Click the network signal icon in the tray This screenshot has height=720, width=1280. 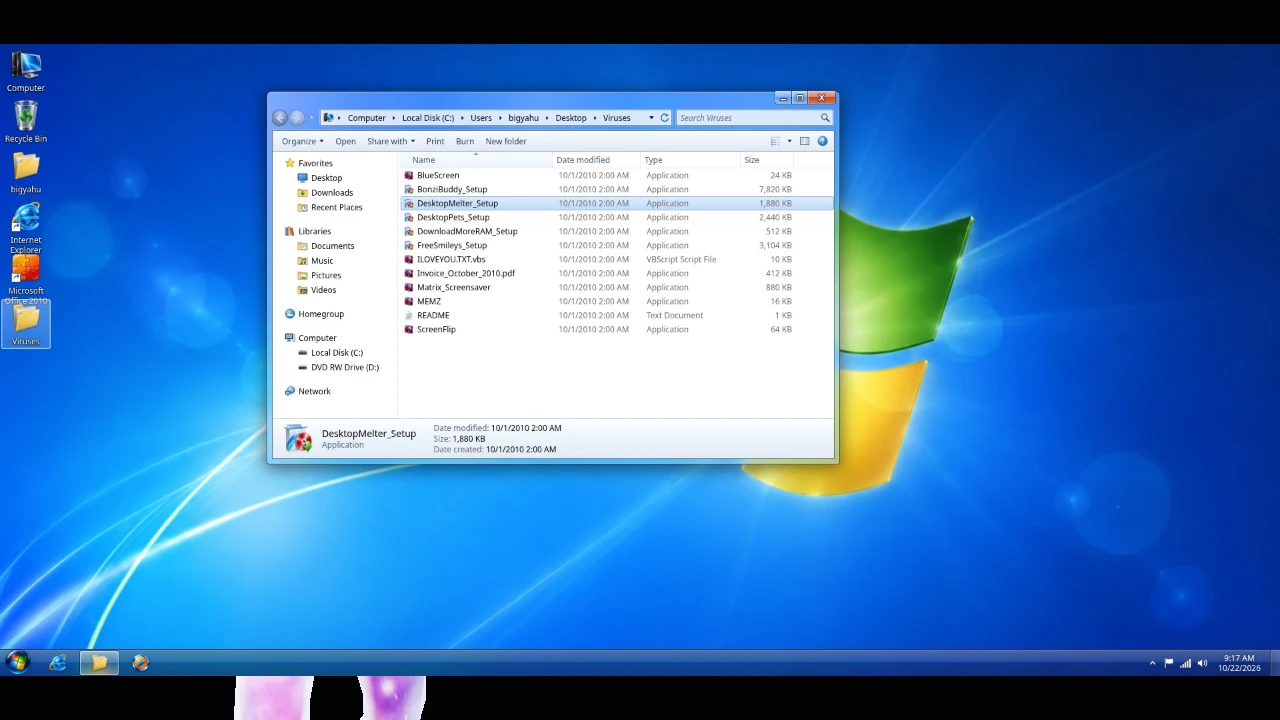pos(1185,663)
